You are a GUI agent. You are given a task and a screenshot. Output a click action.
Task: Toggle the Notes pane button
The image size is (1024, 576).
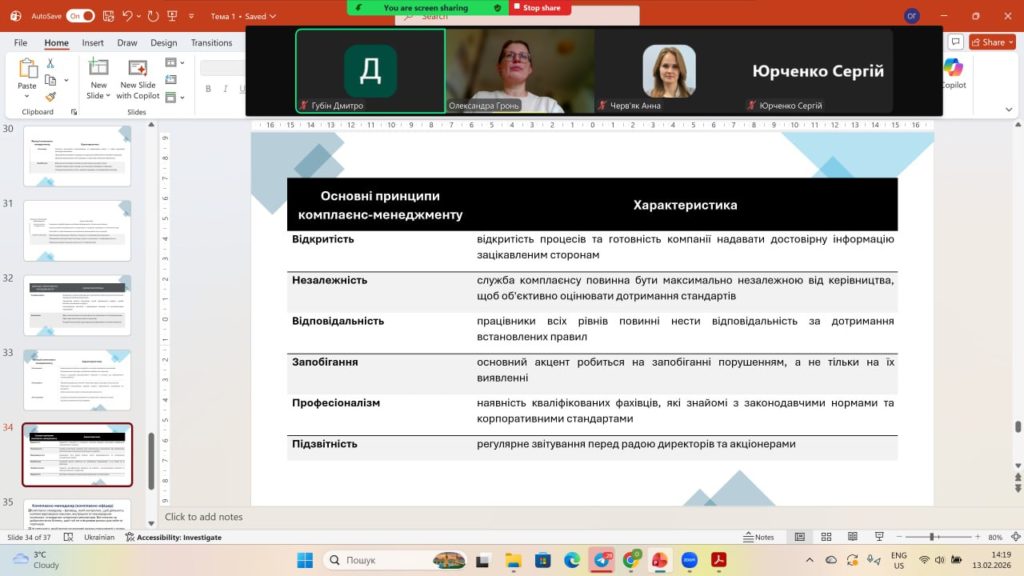tap(758, 537)
